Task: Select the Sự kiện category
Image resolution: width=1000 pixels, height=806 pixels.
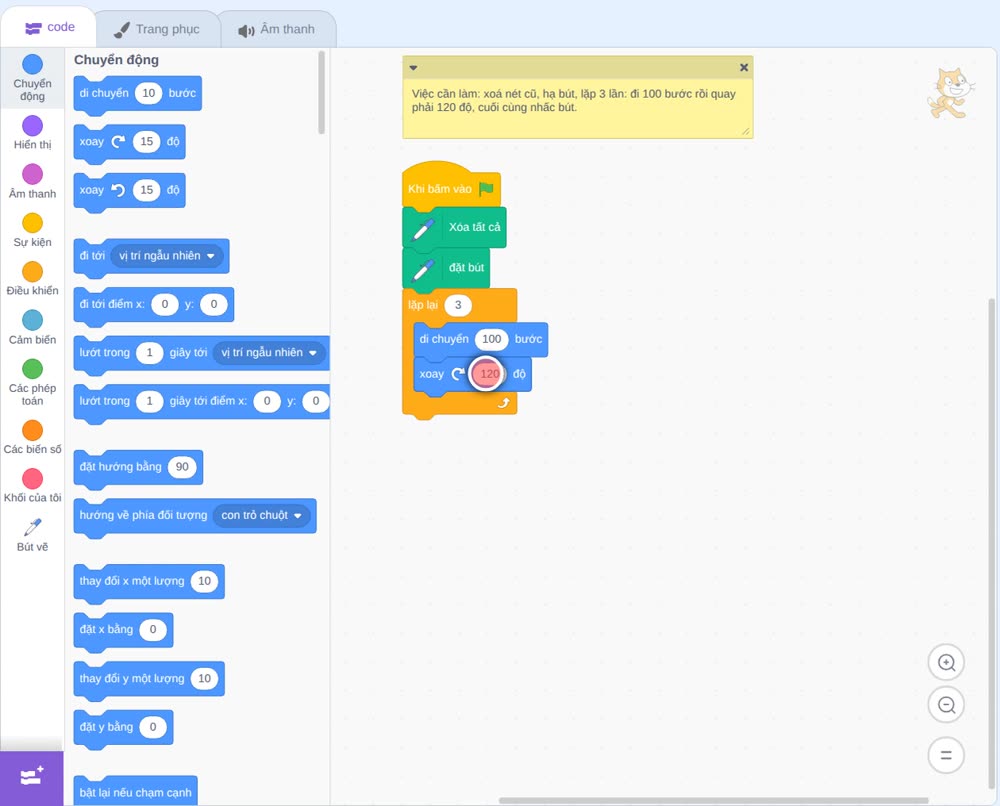Action: coord(33,230)
